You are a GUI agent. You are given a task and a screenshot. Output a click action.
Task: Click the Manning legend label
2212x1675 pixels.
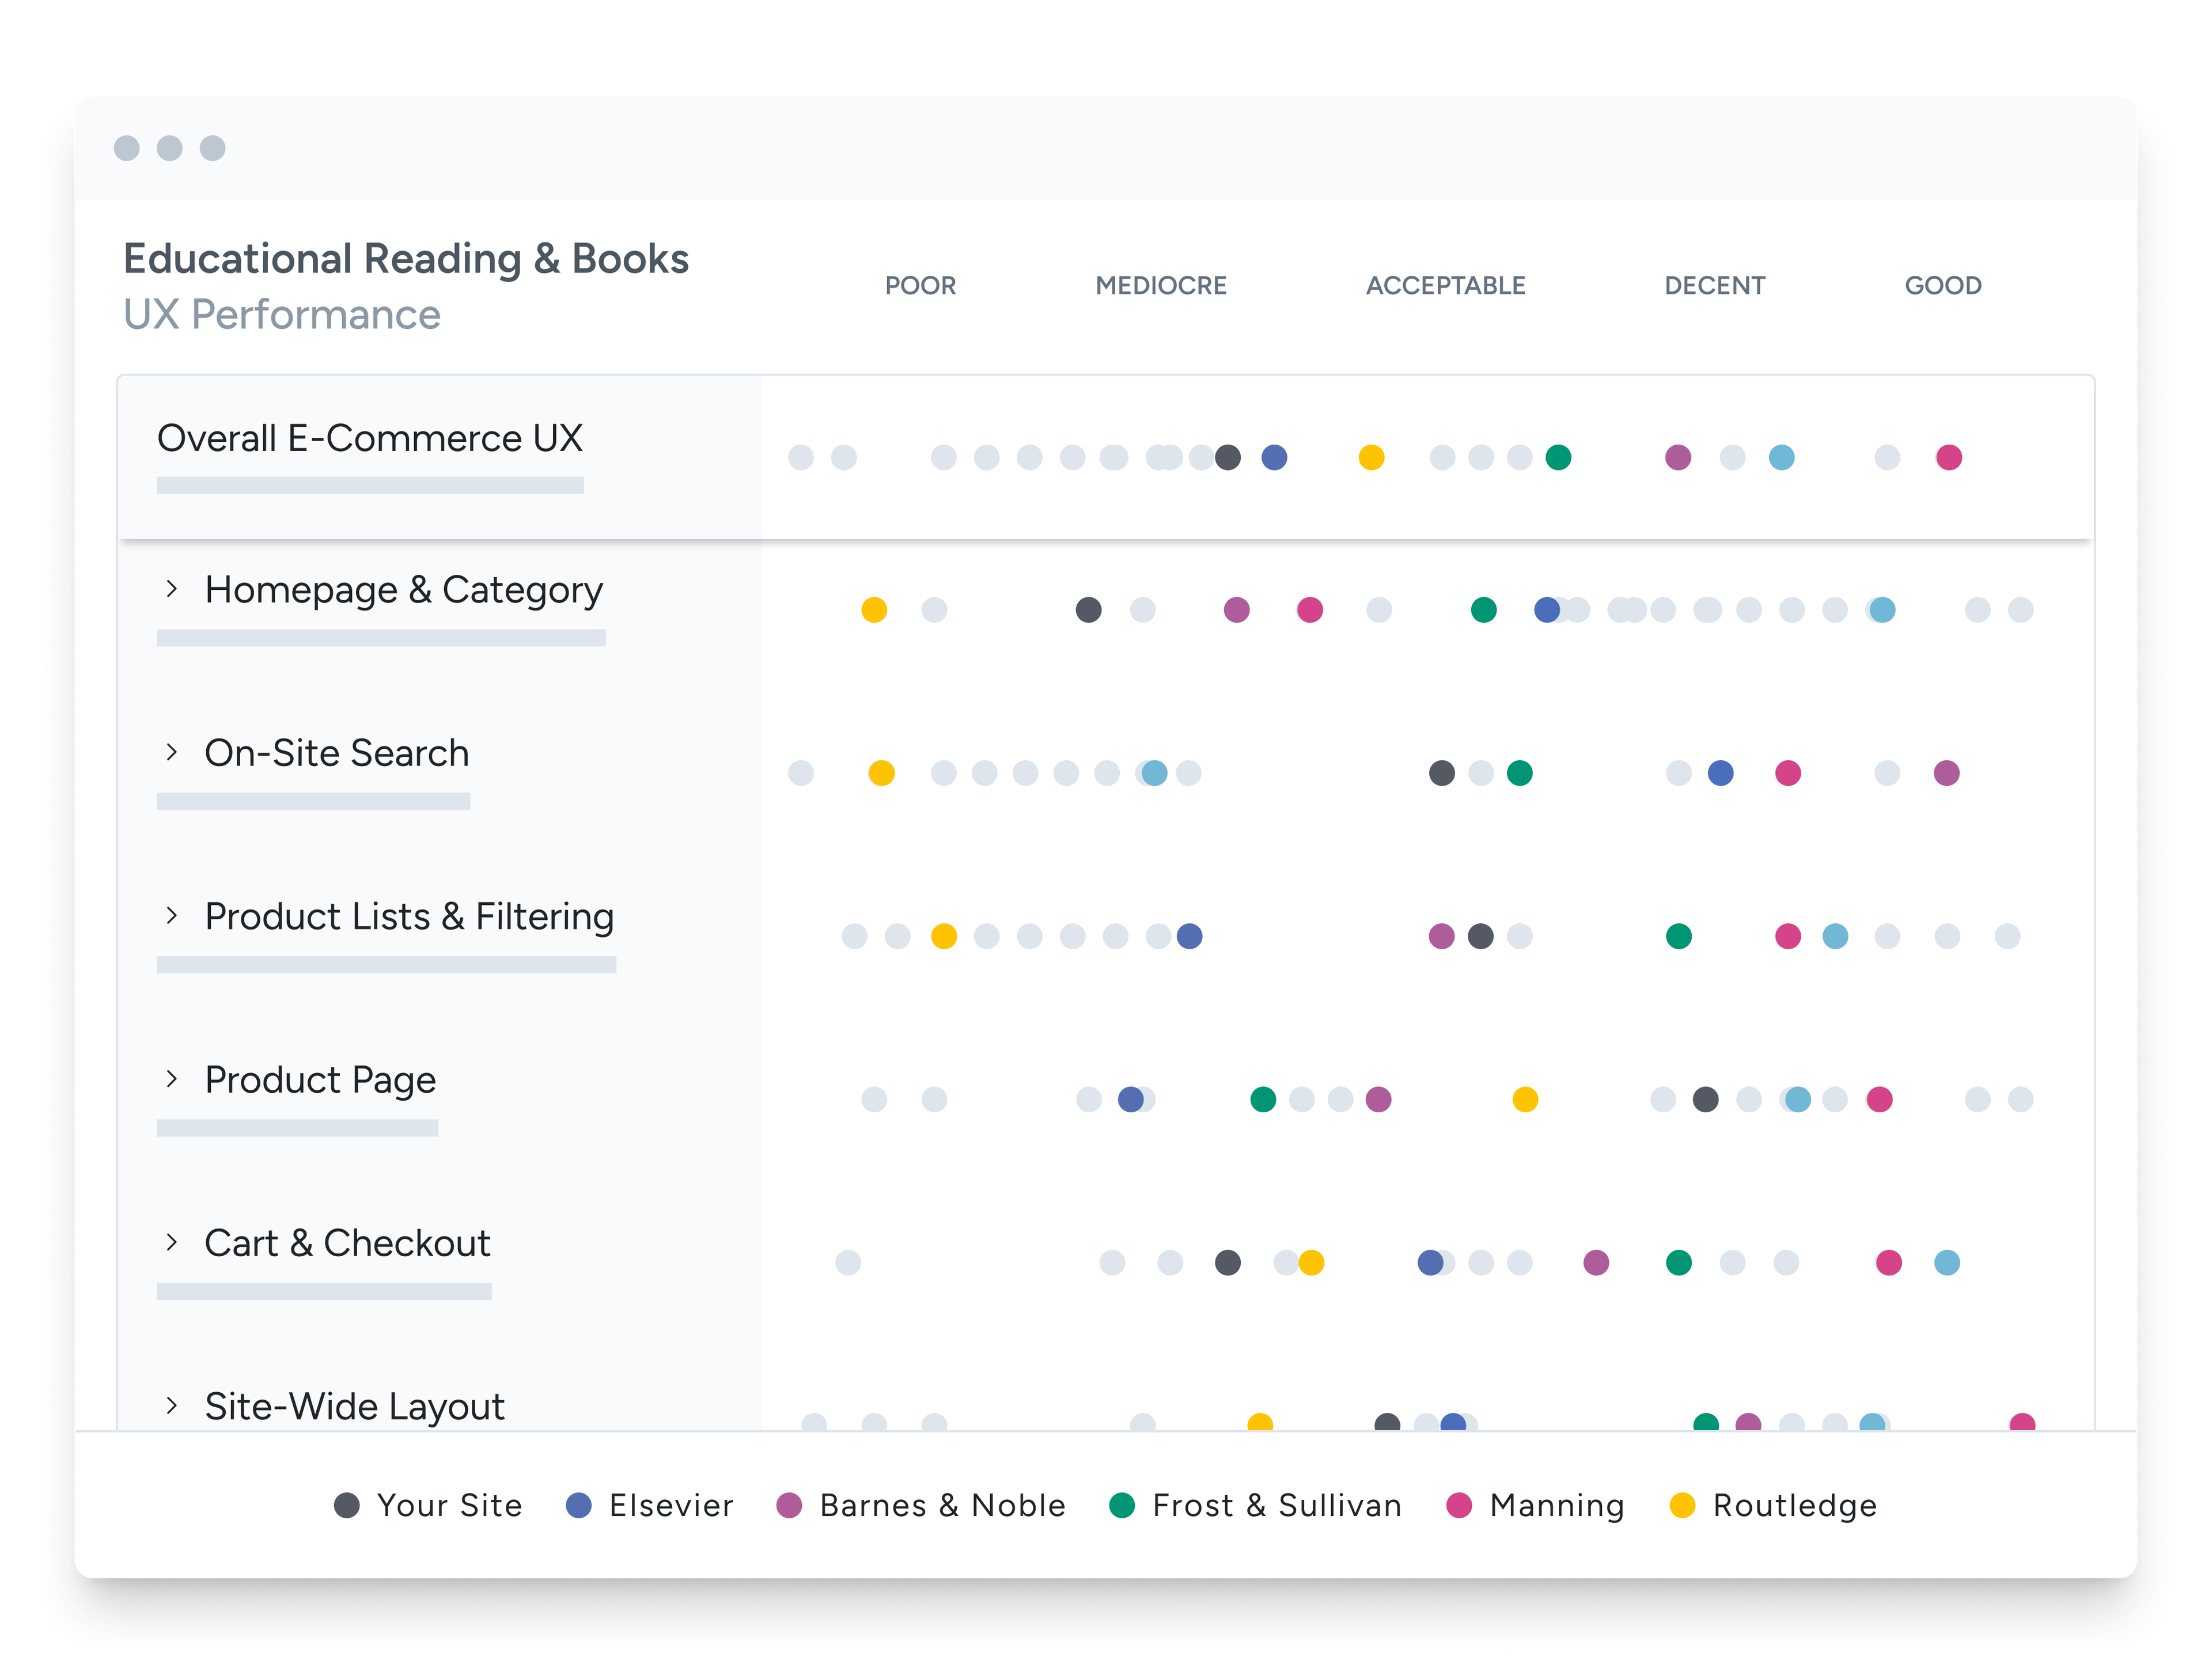click(x=1556, y=1505)
